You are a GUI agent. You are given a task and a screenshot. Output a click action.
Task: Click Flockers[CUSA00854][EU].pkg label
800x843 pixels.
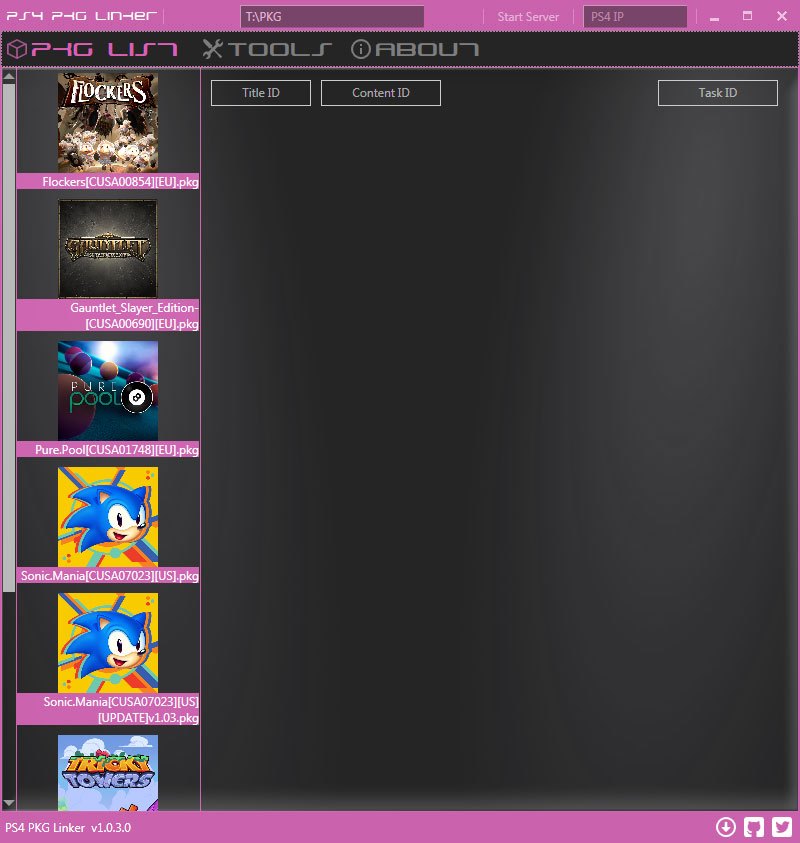pyautogui.click(x=108, y=182)
